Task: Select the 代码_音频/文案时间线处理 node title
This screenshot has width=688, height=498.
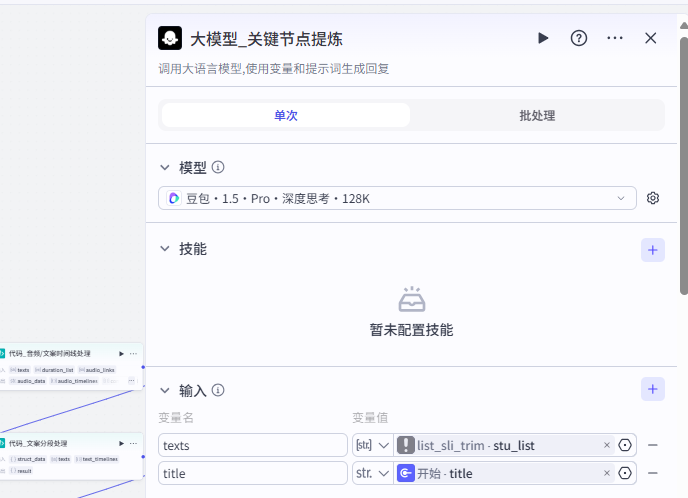Action: pos(50,354)
